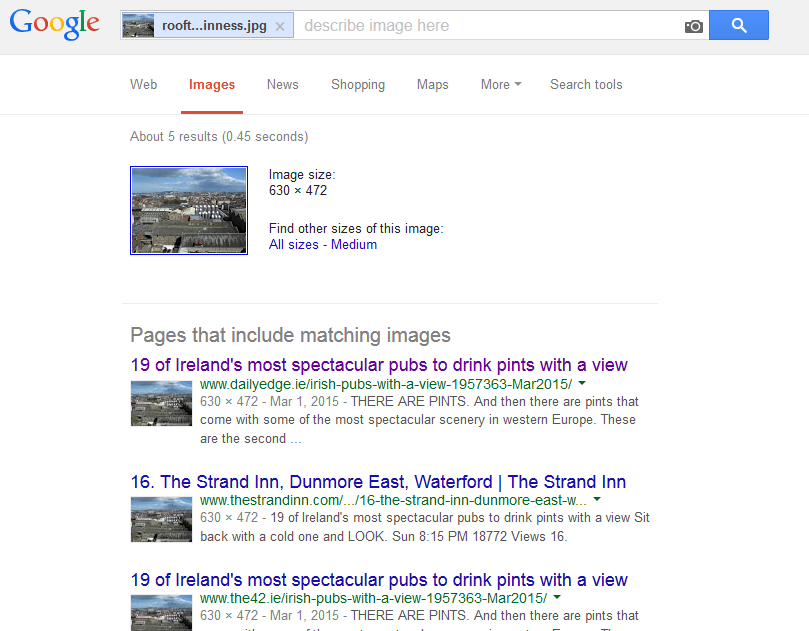Remove the uploaded rooft...inness.jpg image chip
Screen dimensions: 809x631
pyautogui.click(x=280, y=26)
